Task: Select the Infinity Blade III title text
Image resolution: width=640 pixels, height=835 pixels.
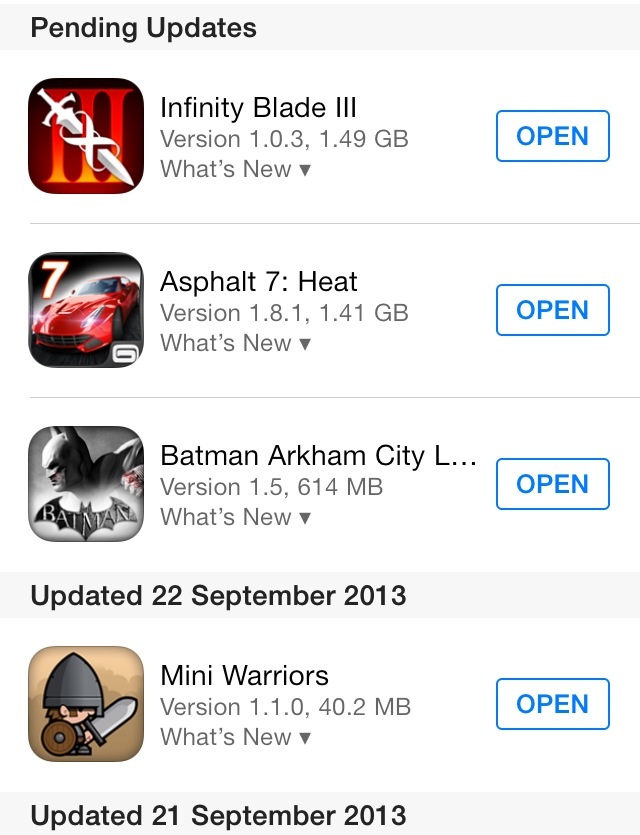Action: (x=258, y=108)
